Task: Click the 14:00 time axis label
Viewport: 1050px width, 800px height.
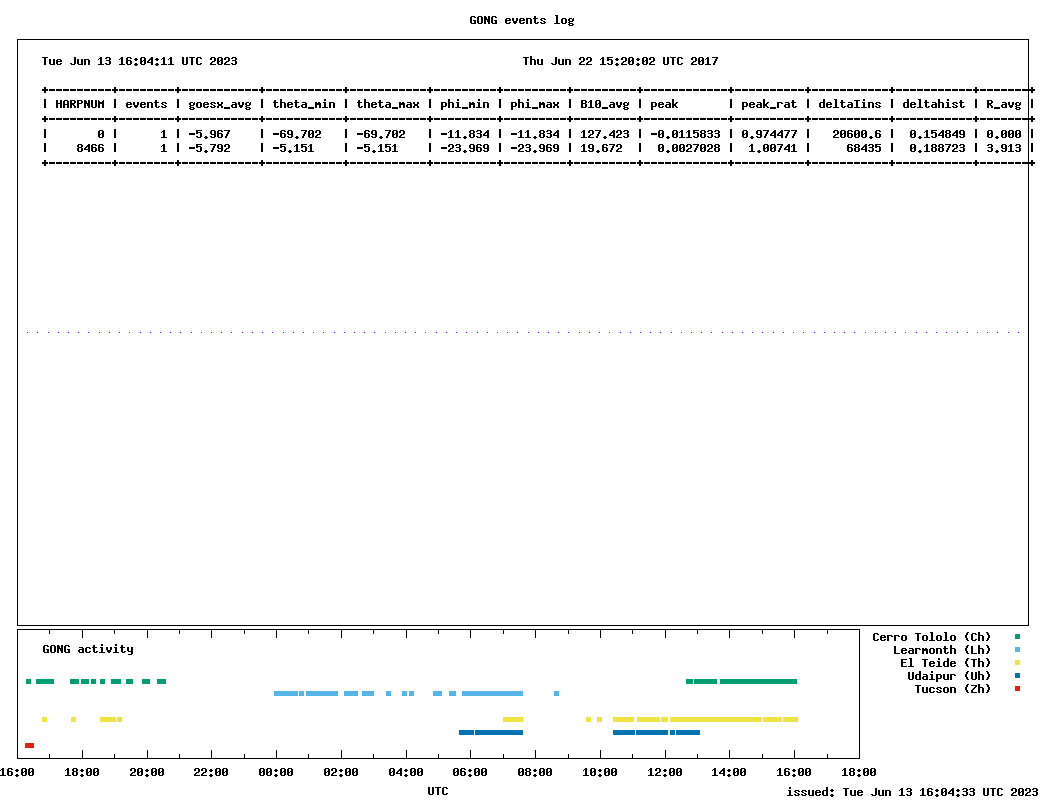Action: pyautogui.click(x=729, y=773)
